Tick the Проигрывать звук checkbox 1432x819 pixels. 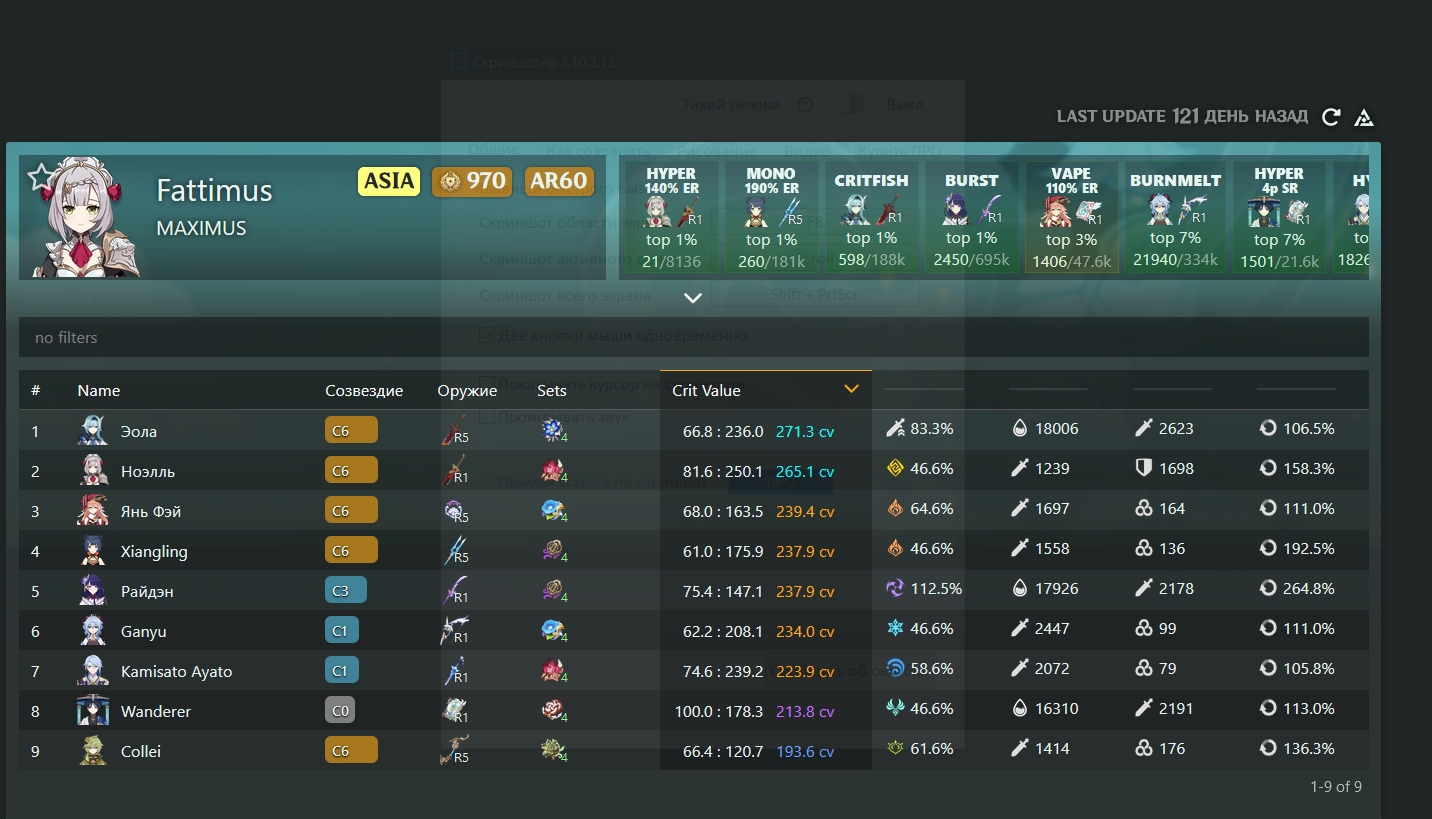click(x=487, y=416)
